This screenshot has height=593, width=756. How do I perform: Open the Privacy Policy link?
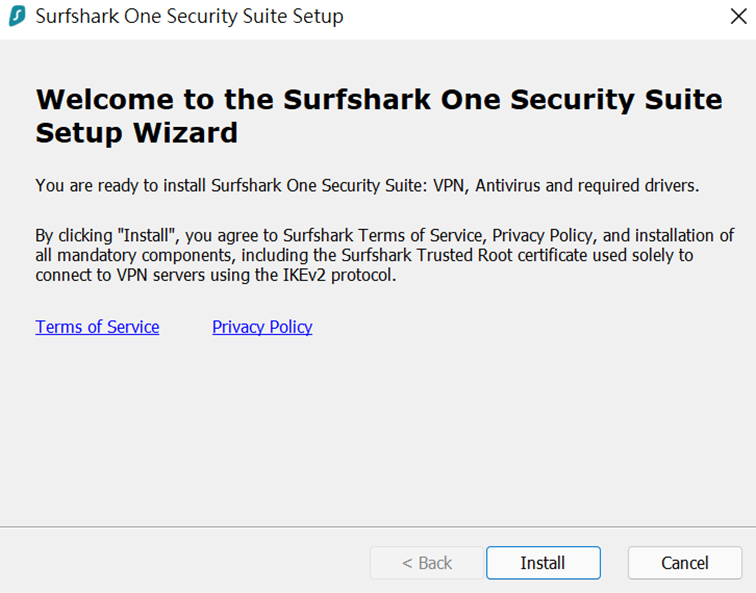click(262, 327)
